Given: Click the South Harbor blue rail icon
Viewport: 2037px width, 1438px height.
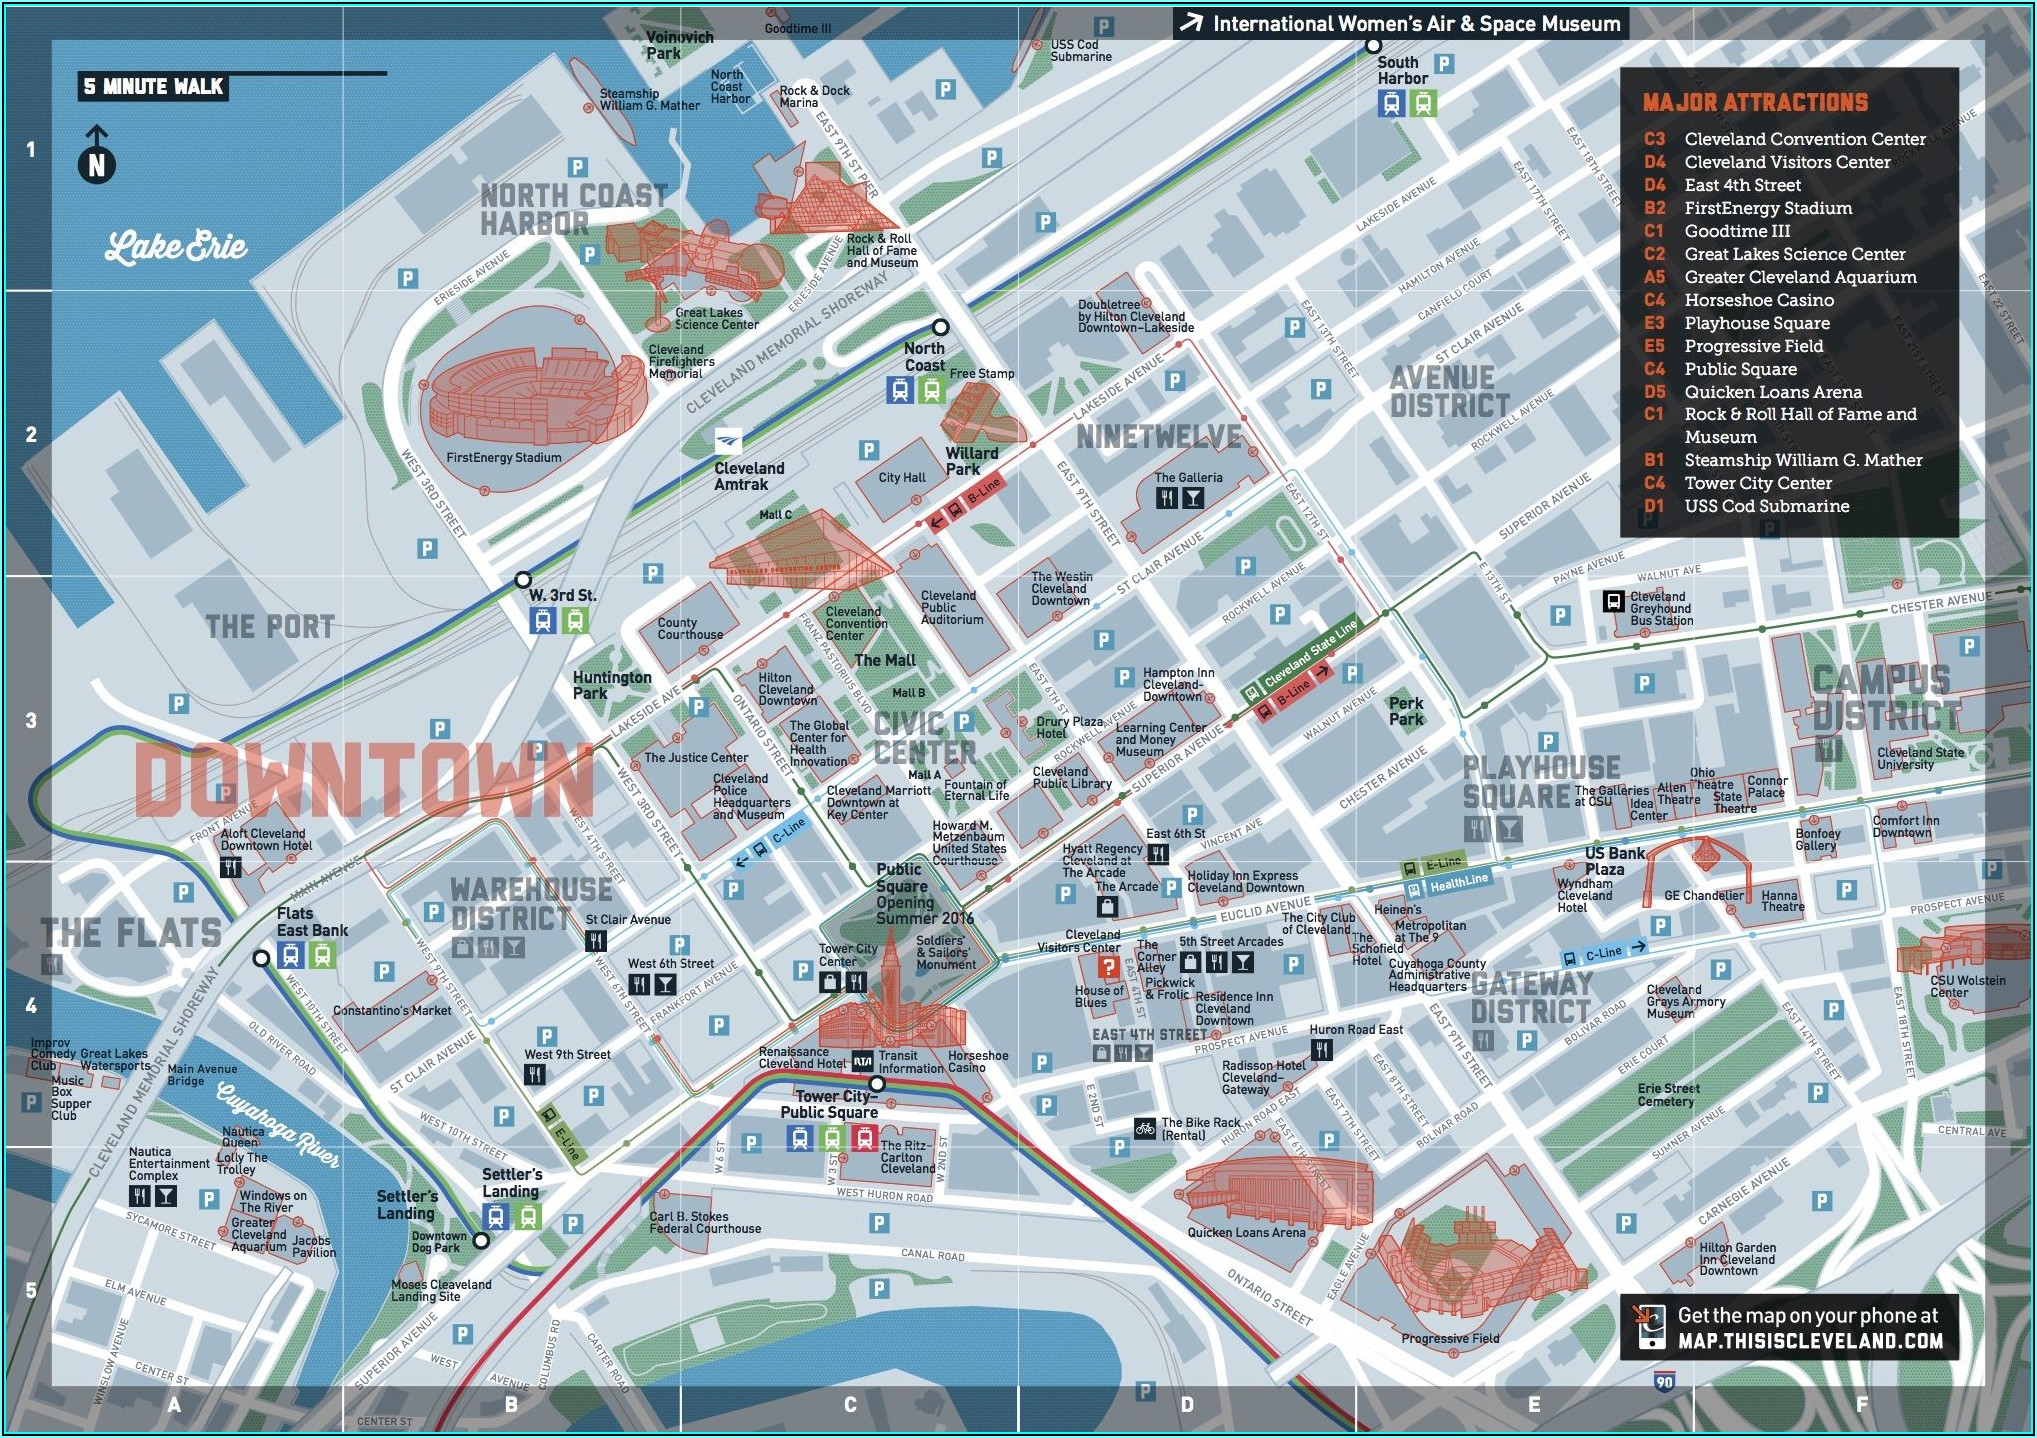Looking at the screenshot, I should point(1391,103).
